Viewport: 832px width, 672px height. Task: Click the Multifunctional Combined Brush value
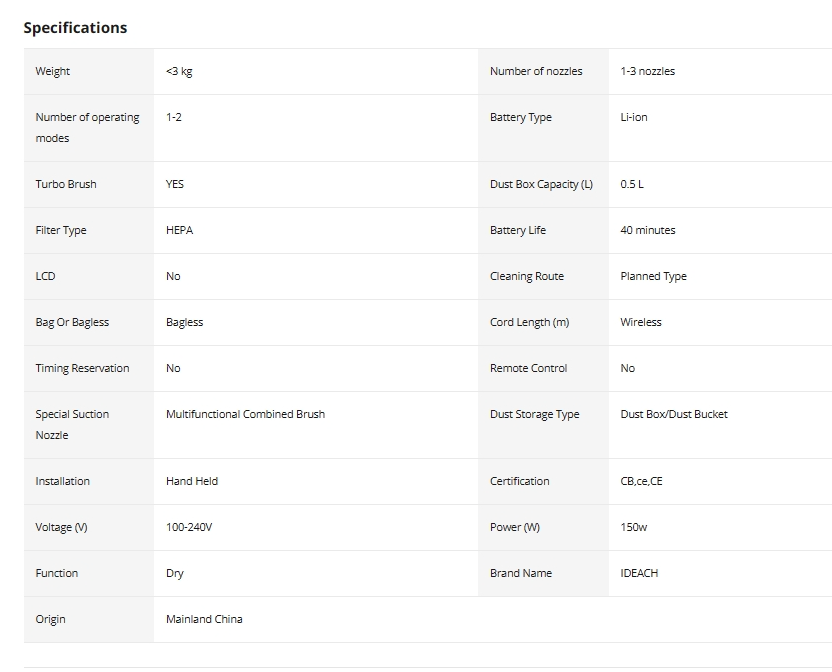tap(245, 414)
